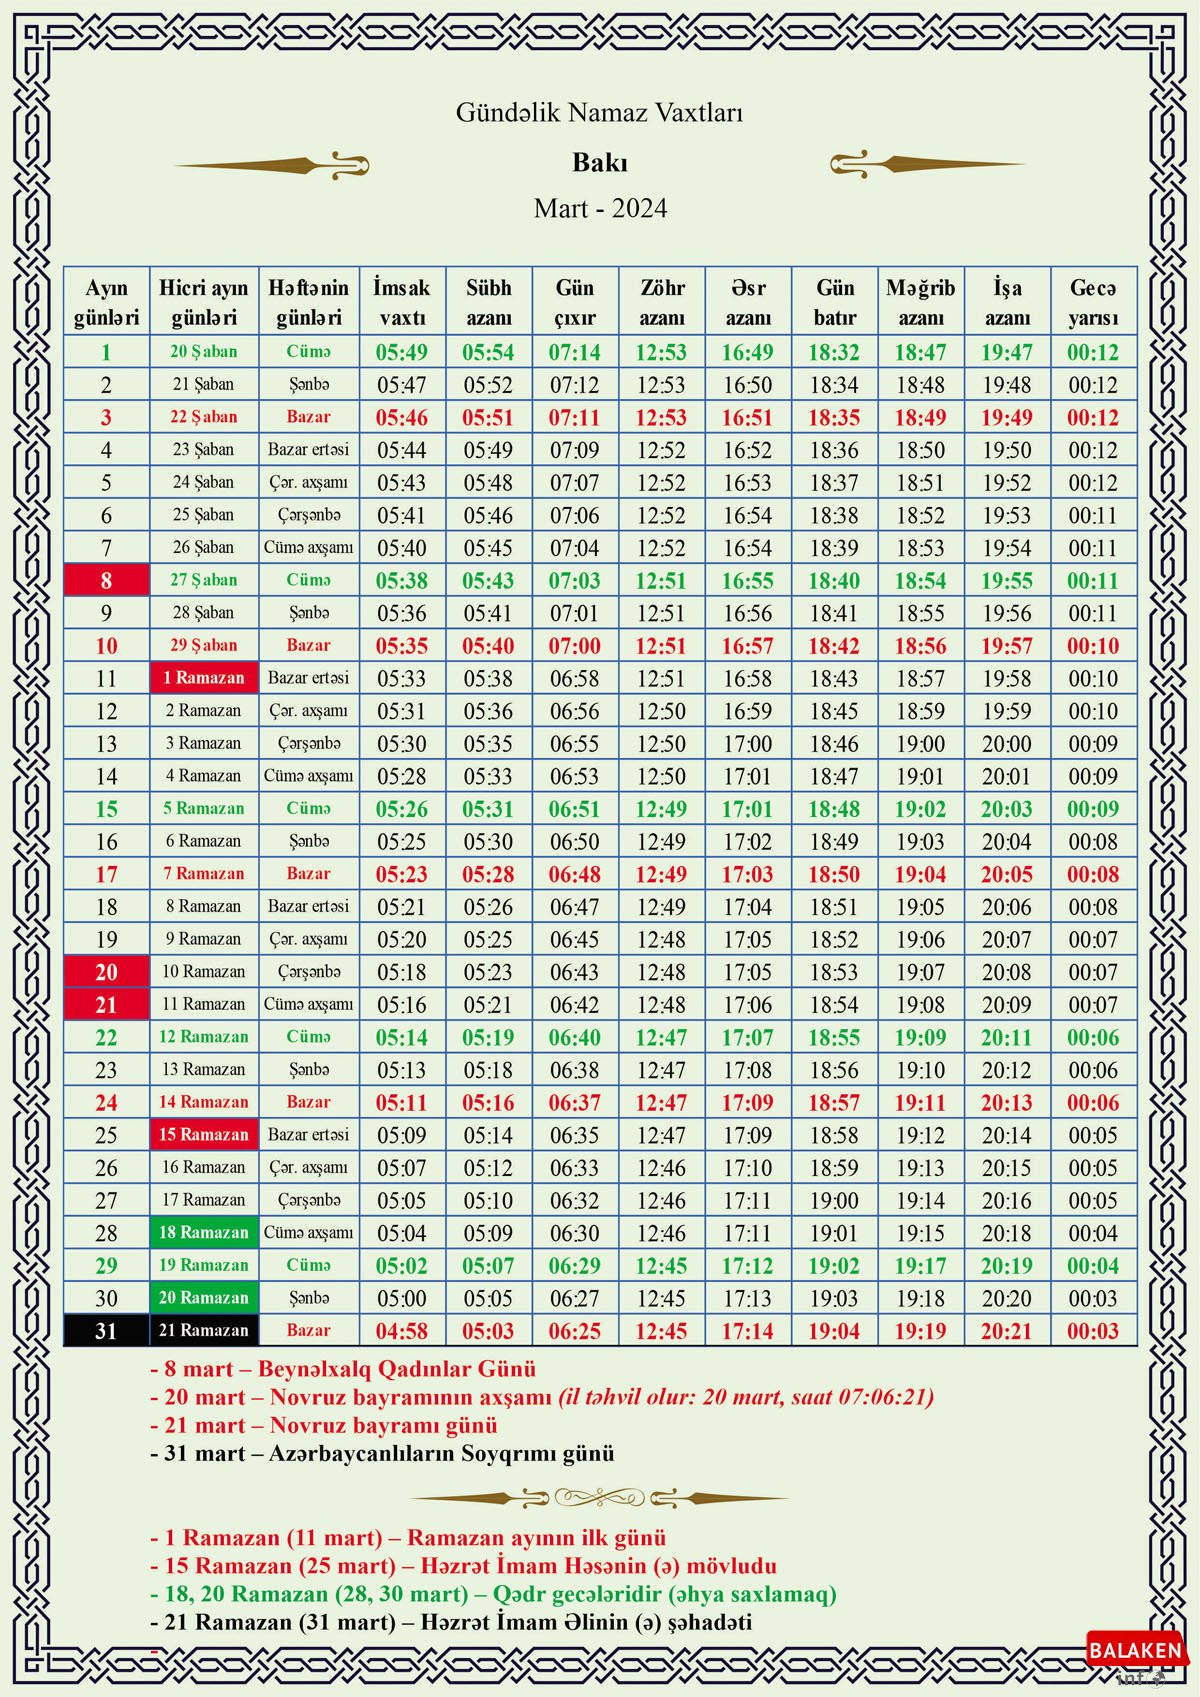Click the "Məğrib azanı" column header
1200x1697 pixels.
tap(920, 302)
